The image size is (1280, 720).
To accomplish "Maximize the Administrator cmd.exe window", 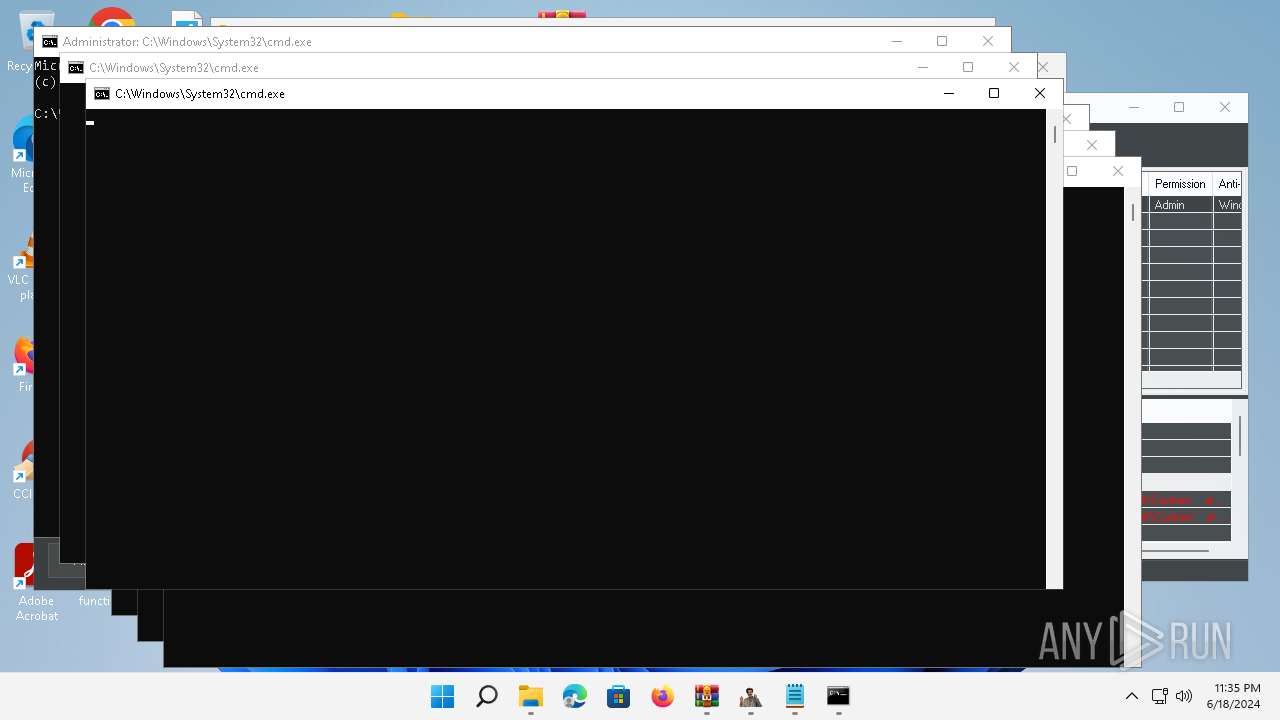I will (942, 41).
